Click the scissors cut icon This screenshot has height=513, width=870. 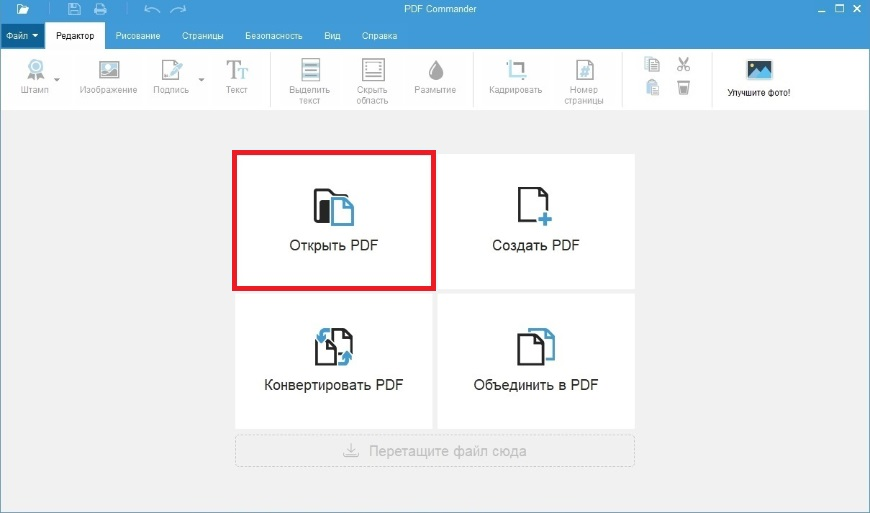684,64
